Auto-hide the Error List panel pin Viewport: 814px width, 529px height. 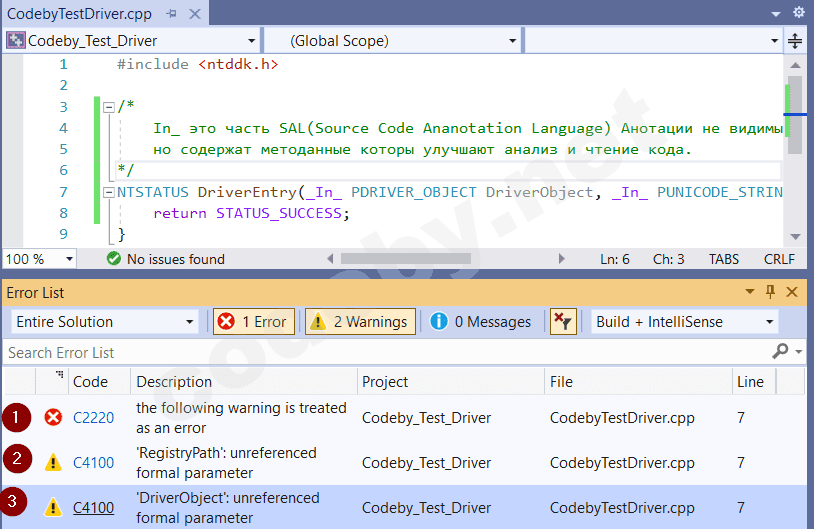point(770,292)
